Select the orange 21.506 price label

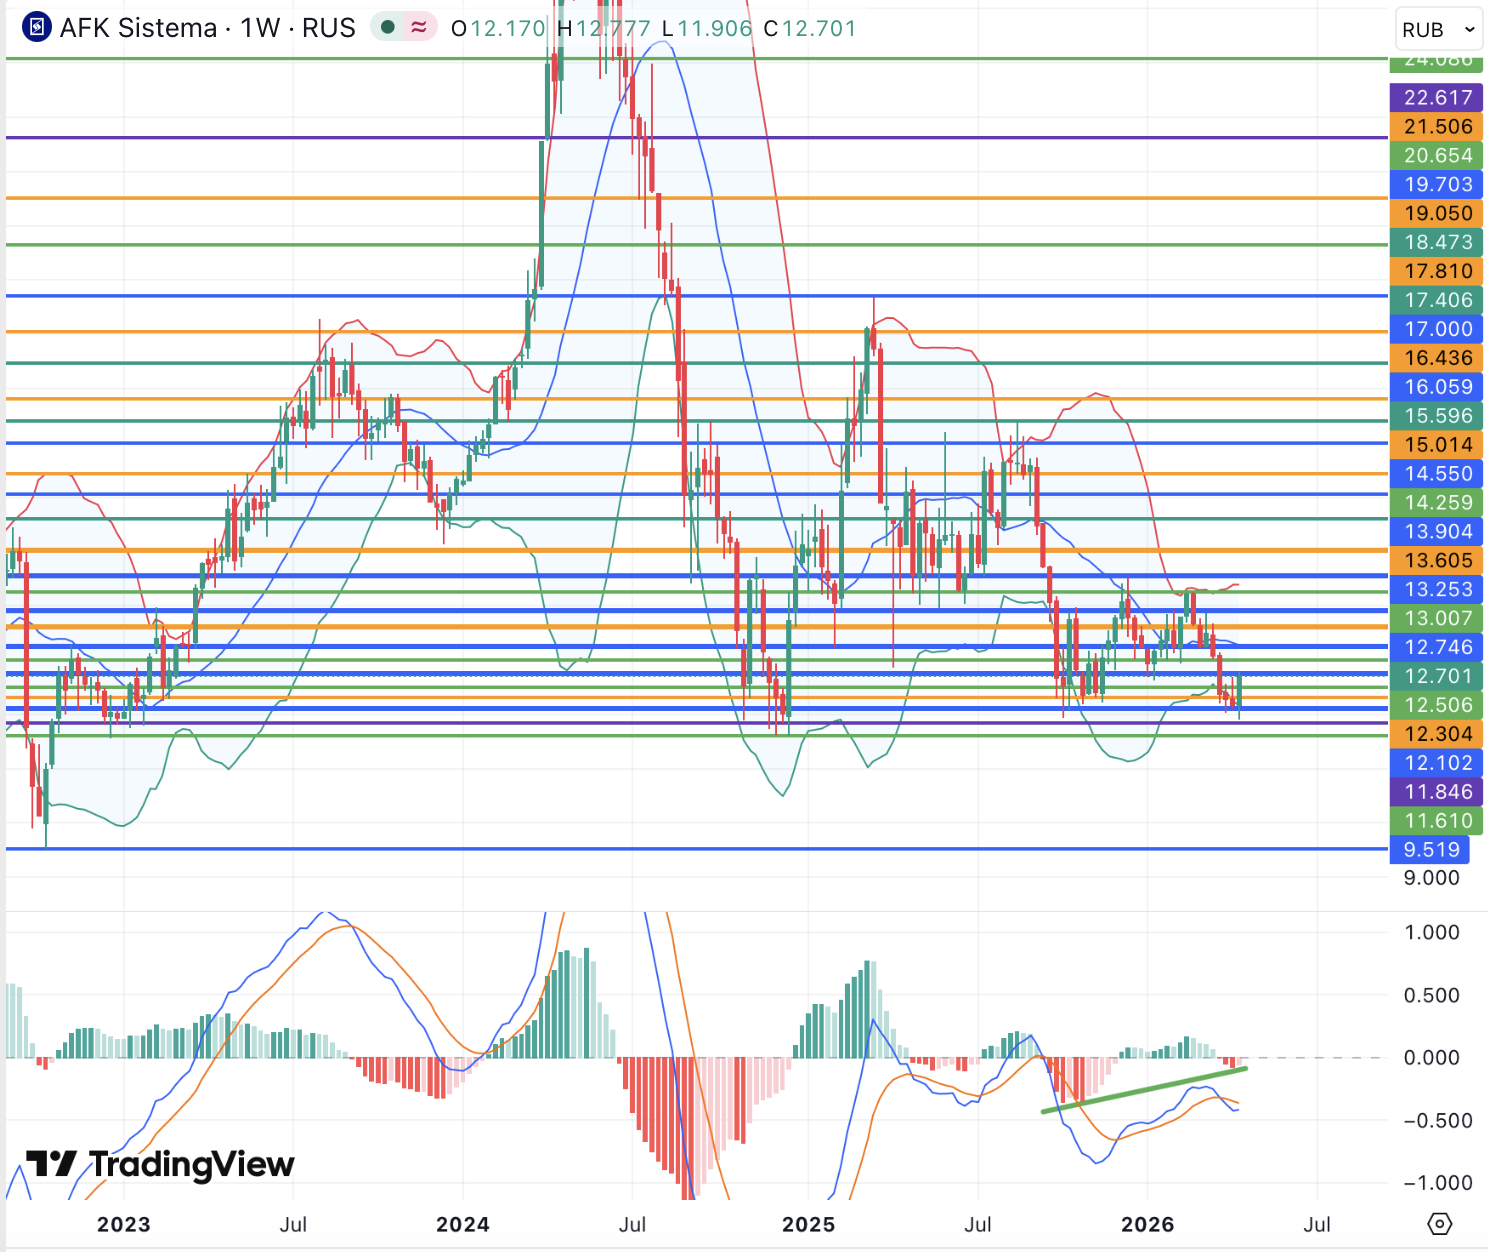(1437, 127)
